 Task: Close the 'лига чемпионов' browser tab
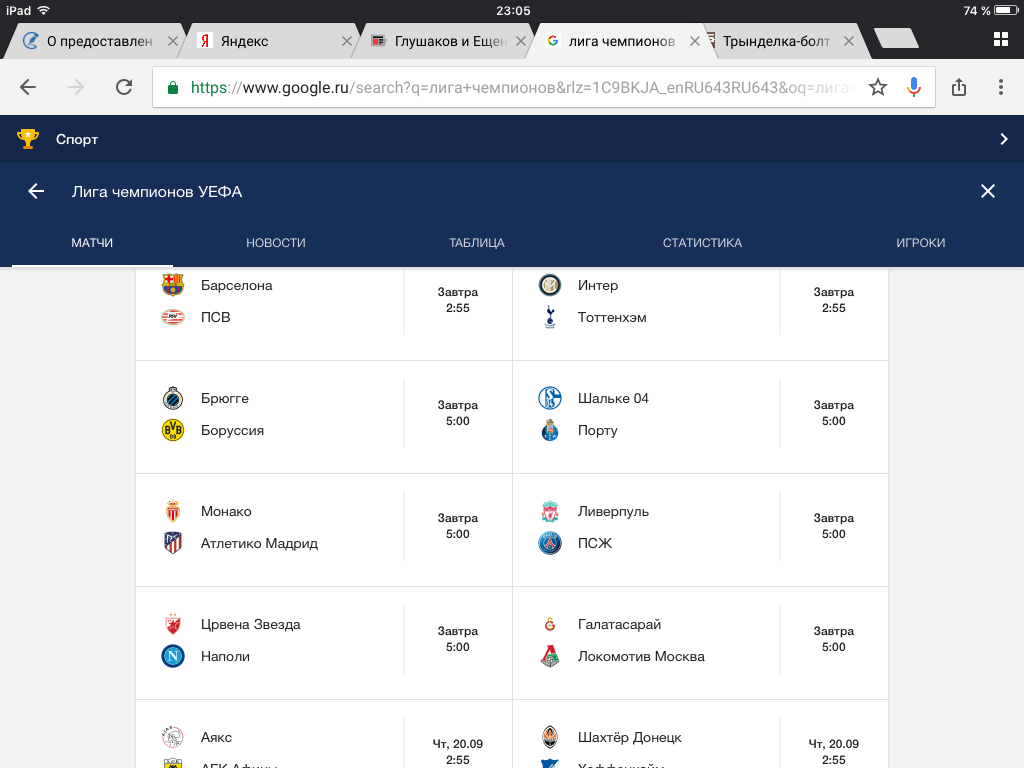[x=695, y=41]
